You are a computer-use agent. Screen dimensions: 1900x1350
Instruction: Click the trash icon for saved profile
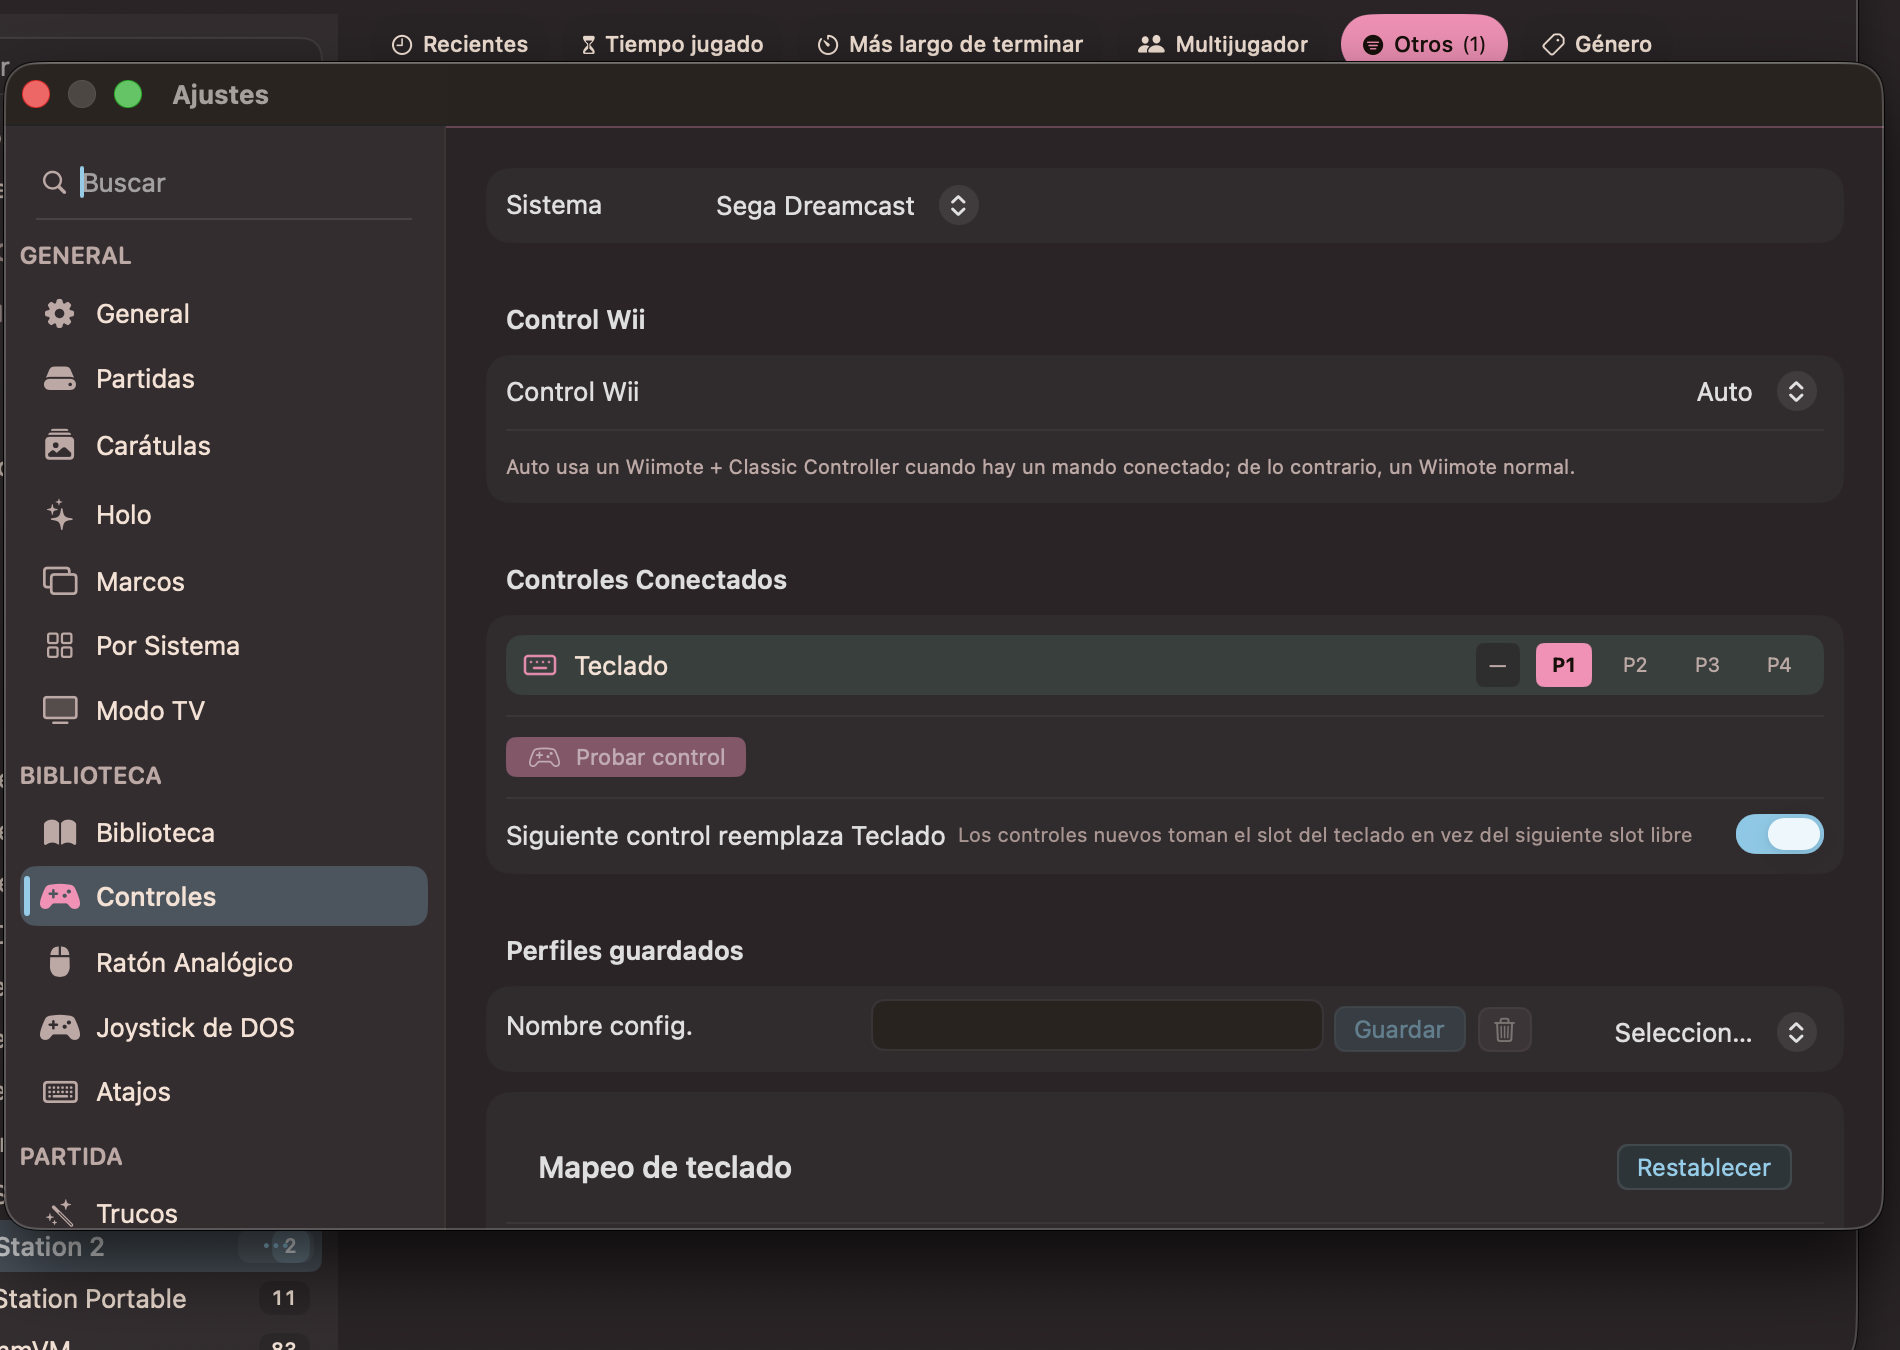point(1504,1030)
